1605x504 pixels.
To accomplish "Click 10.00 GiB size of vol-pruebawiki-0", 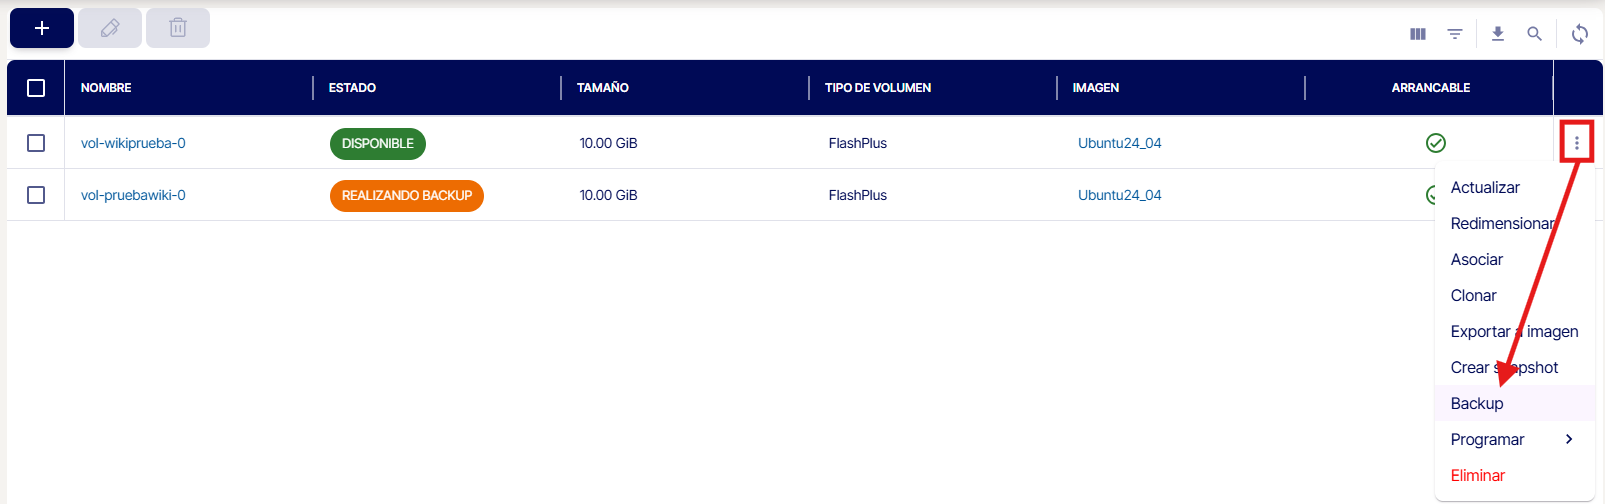I will 609,195.
